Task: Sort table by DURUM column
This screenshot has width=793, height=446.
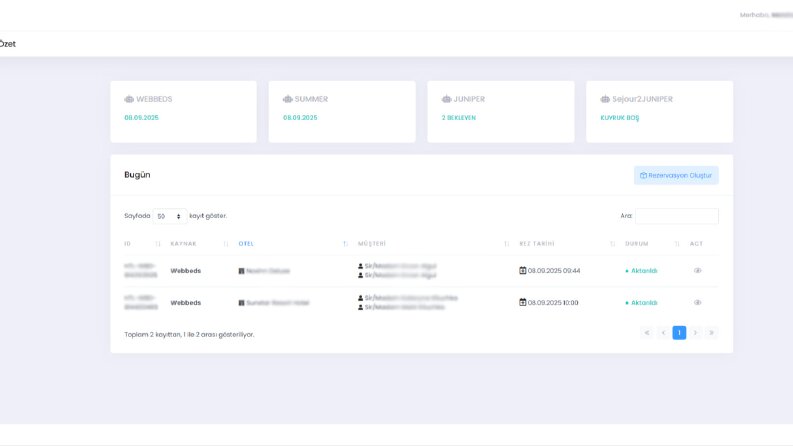Action: click(x=652, y=244)
